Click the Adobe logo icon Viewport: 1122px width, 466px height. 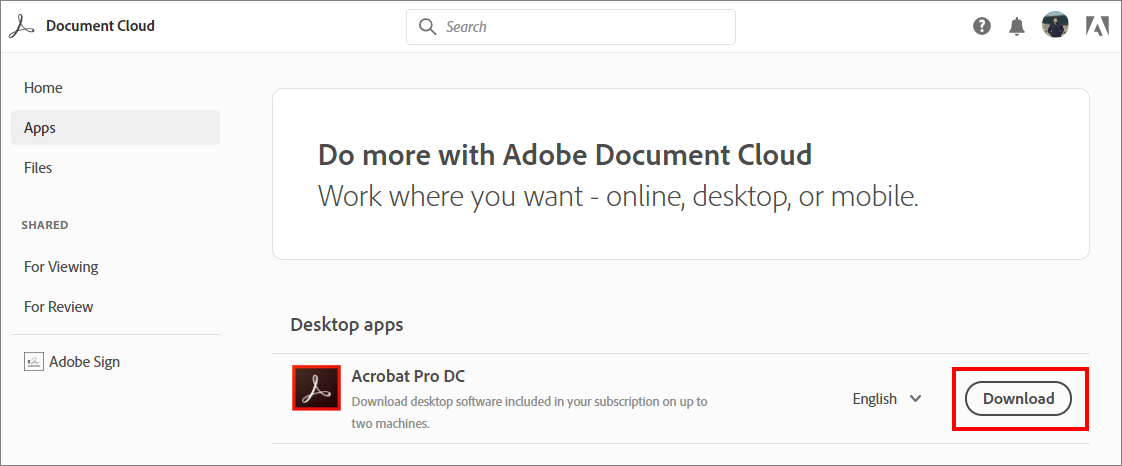pos(1097,26)
